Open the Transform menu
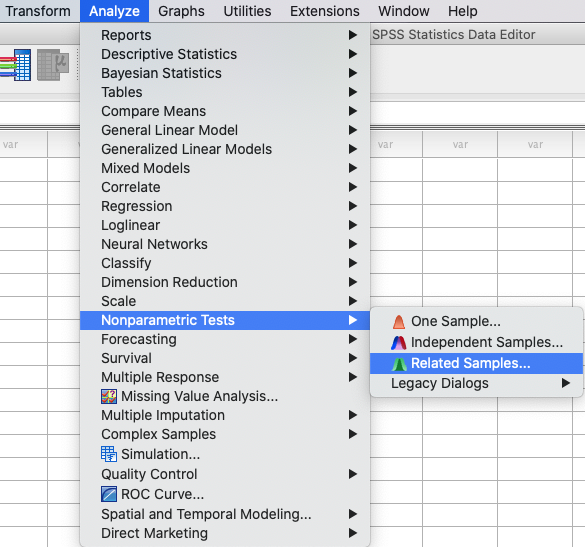Screen dimensions: 585x547 (38, 11)
